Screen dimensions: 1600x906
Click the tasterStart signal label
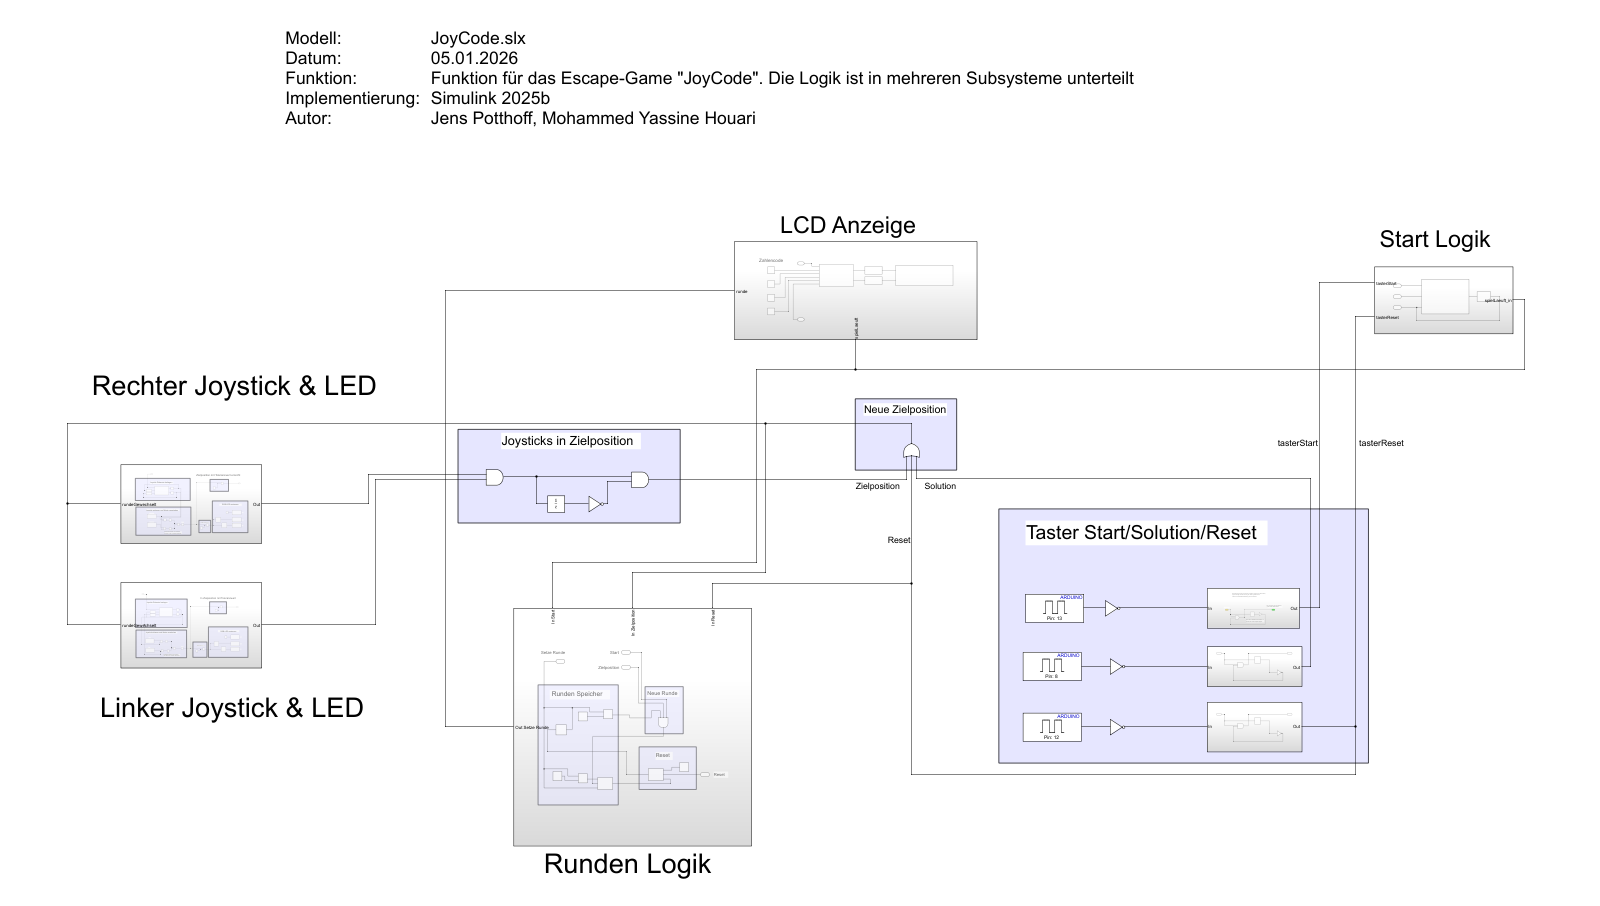pos(1297,443)
